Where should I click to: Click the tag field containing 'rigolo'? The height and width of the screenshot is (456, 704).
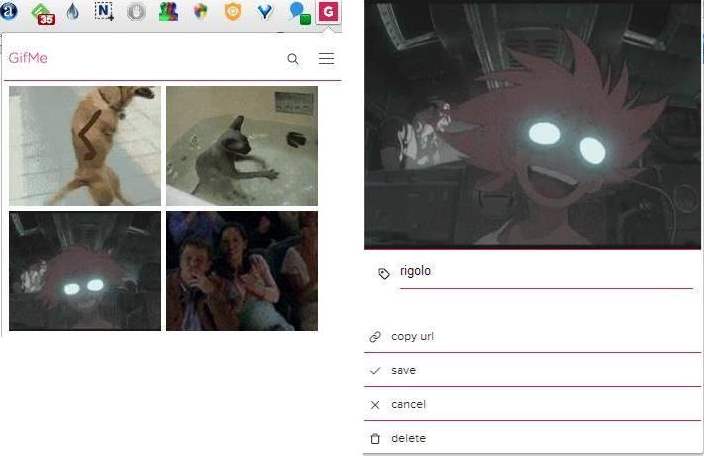pos(546,272)
